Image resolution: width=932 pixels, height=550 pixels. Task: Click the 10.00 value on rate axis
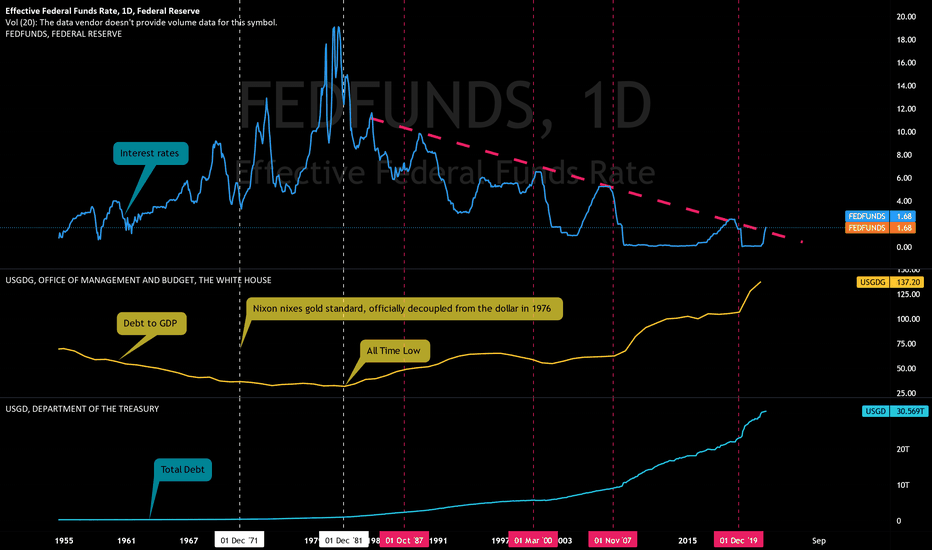[x=906, y=132]
